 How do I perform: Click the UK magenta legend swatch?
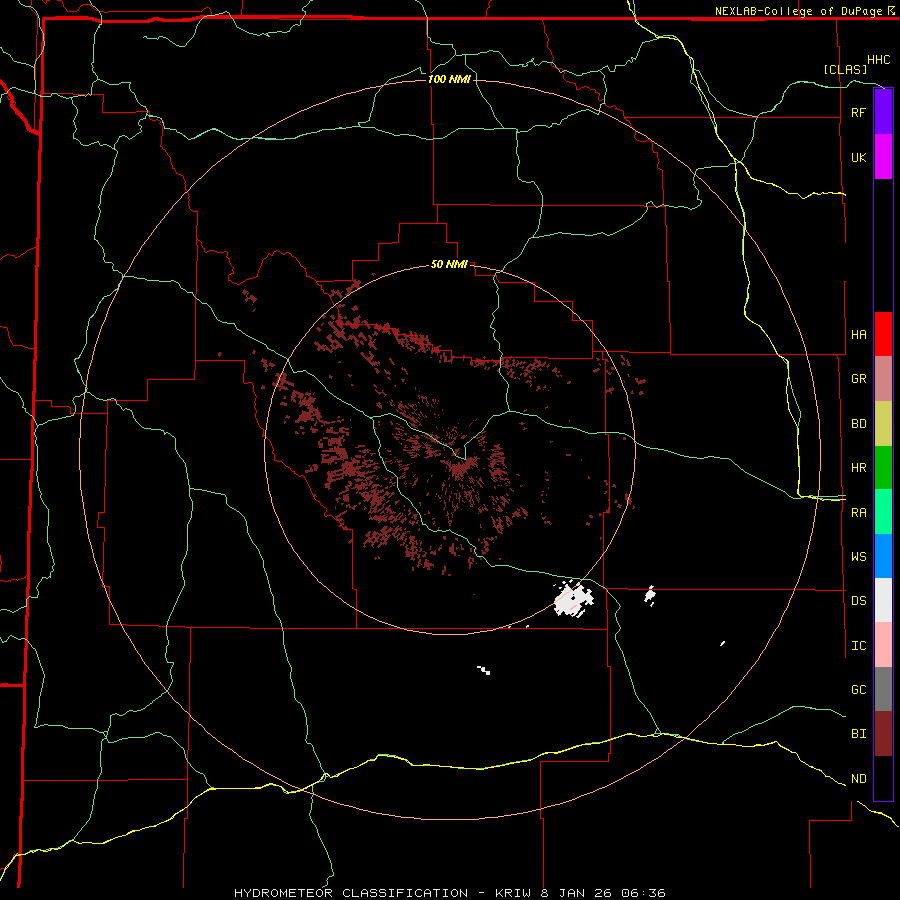883,157
